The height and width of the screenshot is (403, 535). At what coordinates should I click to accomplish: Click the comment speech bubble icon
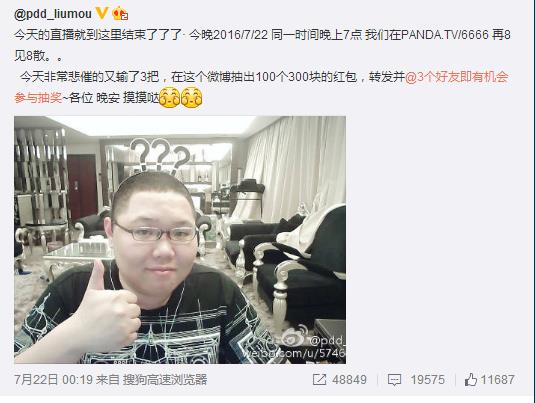[394, 380]
